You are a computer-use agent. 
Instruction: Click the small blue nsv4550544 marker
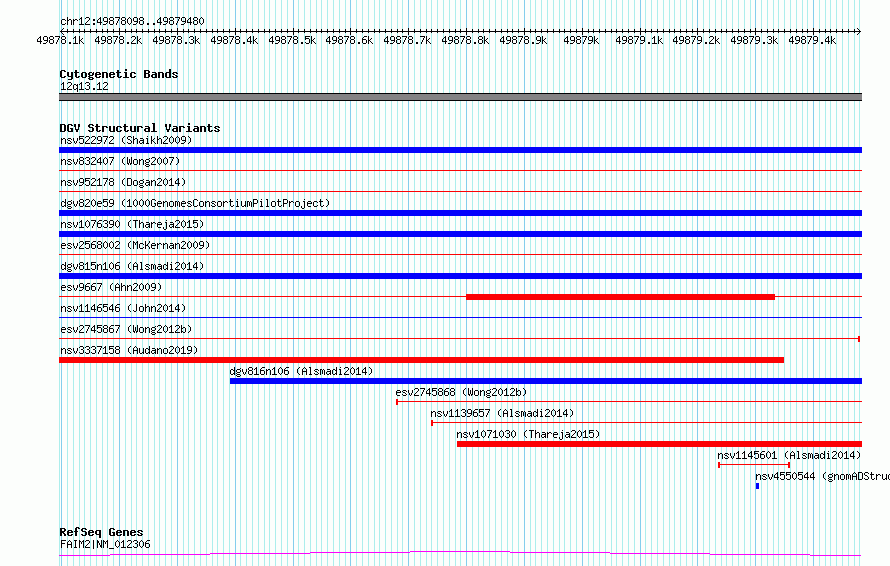(757, 486)
